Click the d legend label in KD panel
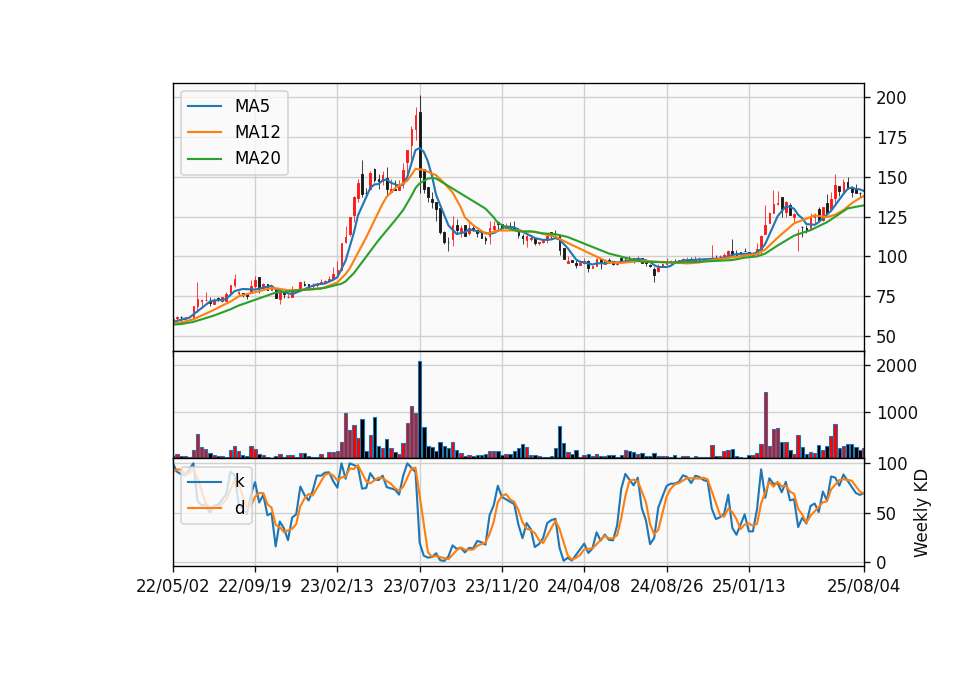The height and width of the screenshot is (690, 960). [x=239, y=508]
